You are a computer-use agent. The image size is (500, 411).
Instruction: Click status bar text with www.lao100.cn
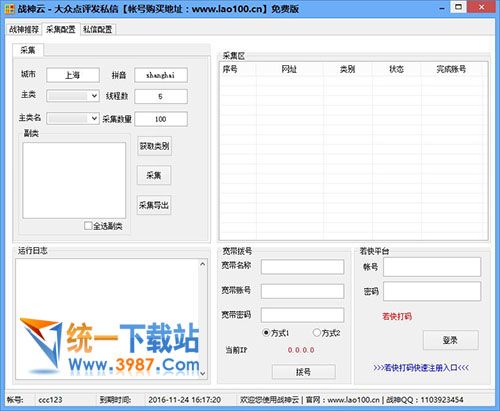352,400
